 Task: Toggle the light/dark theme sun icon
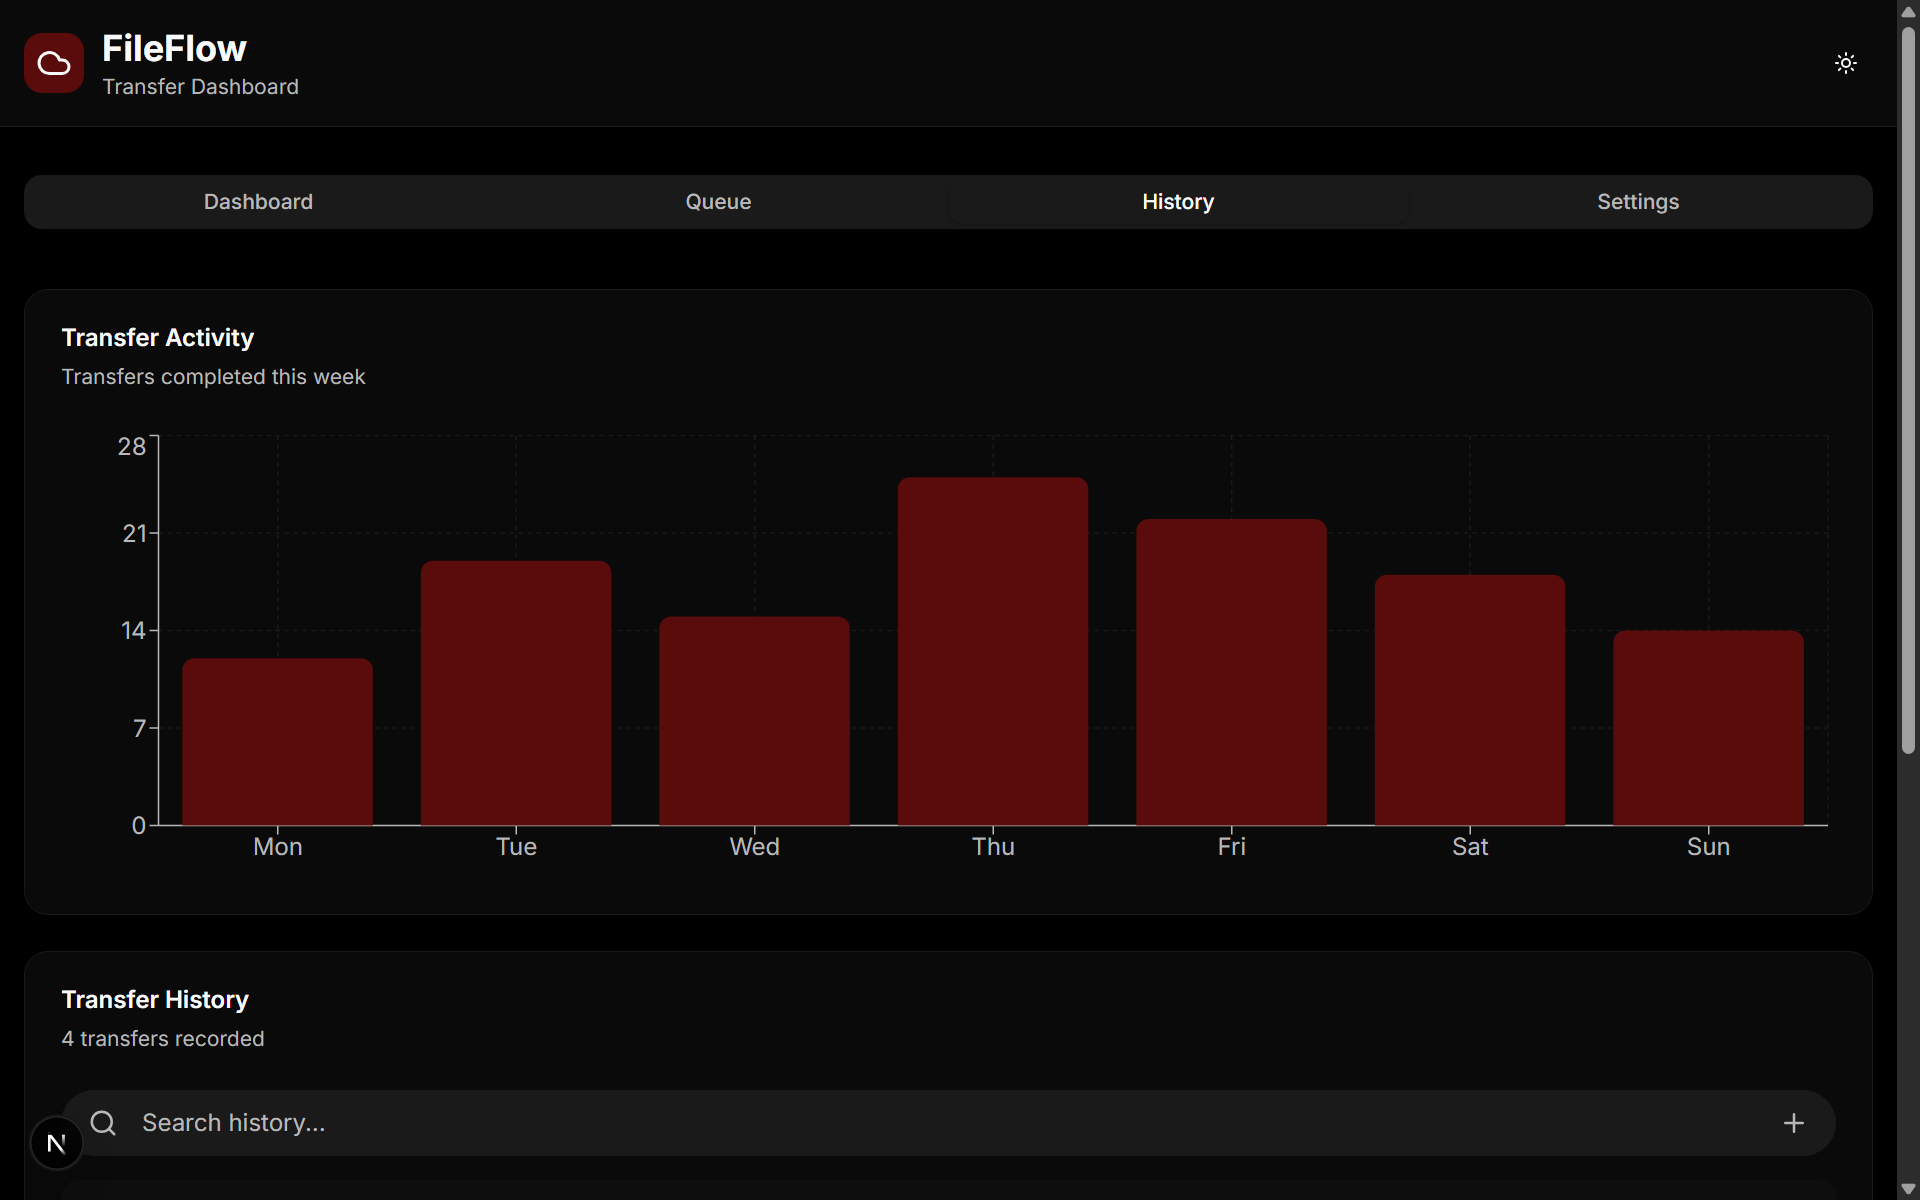1845,63
